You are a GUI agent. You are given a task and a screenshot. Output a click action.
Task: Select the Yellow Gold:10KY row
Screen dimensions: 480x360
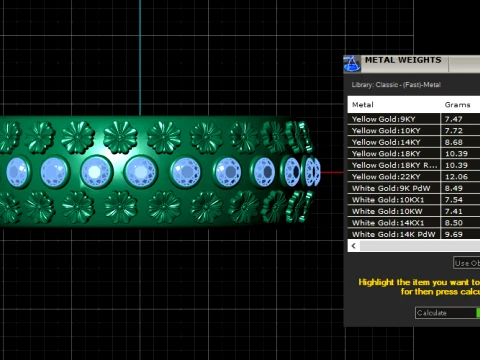414,131
